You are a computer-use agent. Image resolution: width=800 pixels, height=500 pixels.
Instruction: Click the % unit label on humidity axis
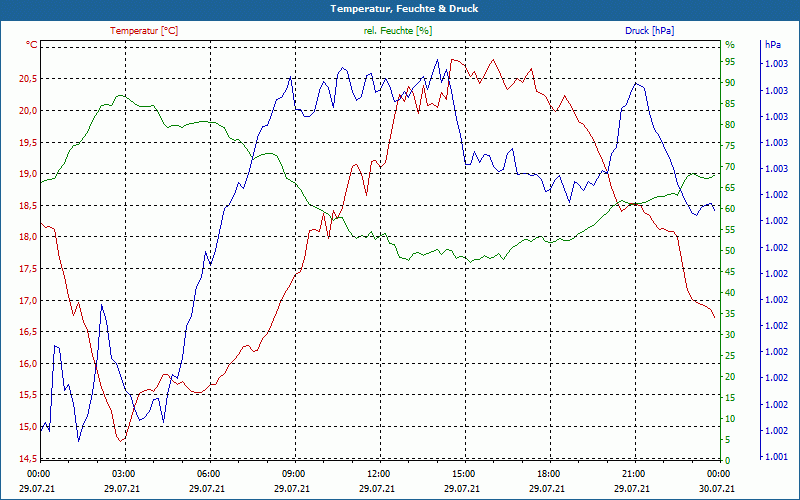[x=730, y=45]
